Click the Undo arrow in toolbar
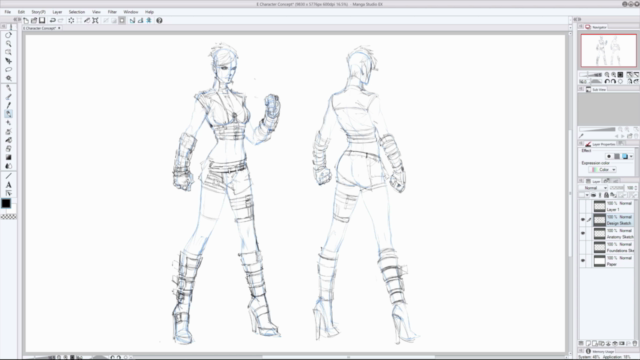The image size is (640, 360). click(52, 20)
